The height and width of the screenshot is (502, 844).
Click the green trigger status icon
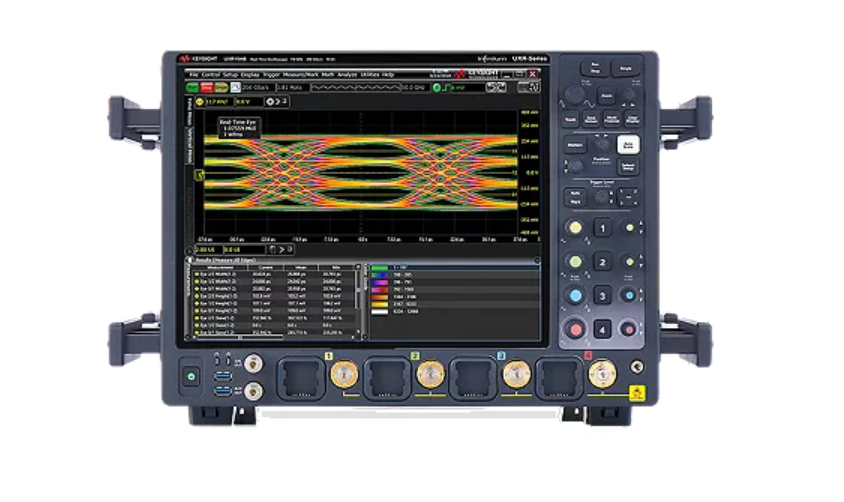tap(437, 87)
